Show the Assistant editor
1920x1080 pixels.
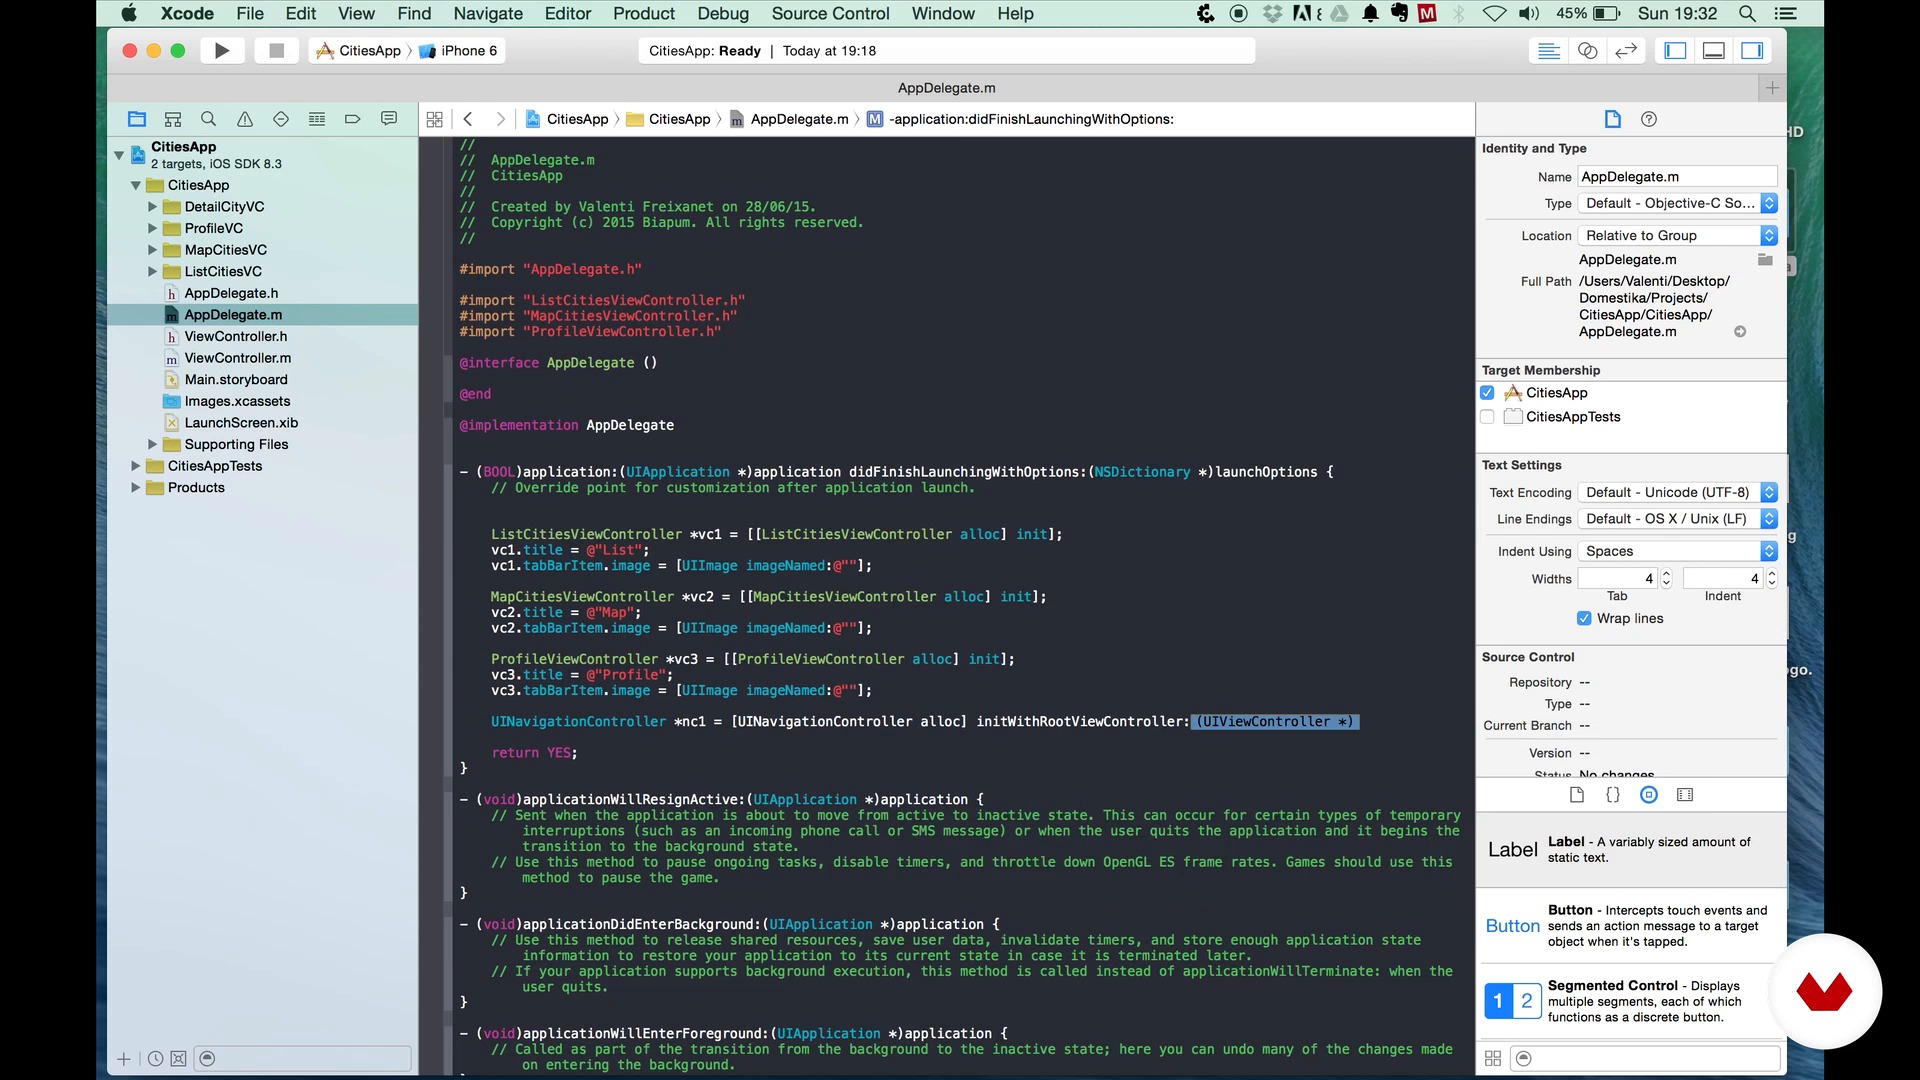click(1587, 51)
